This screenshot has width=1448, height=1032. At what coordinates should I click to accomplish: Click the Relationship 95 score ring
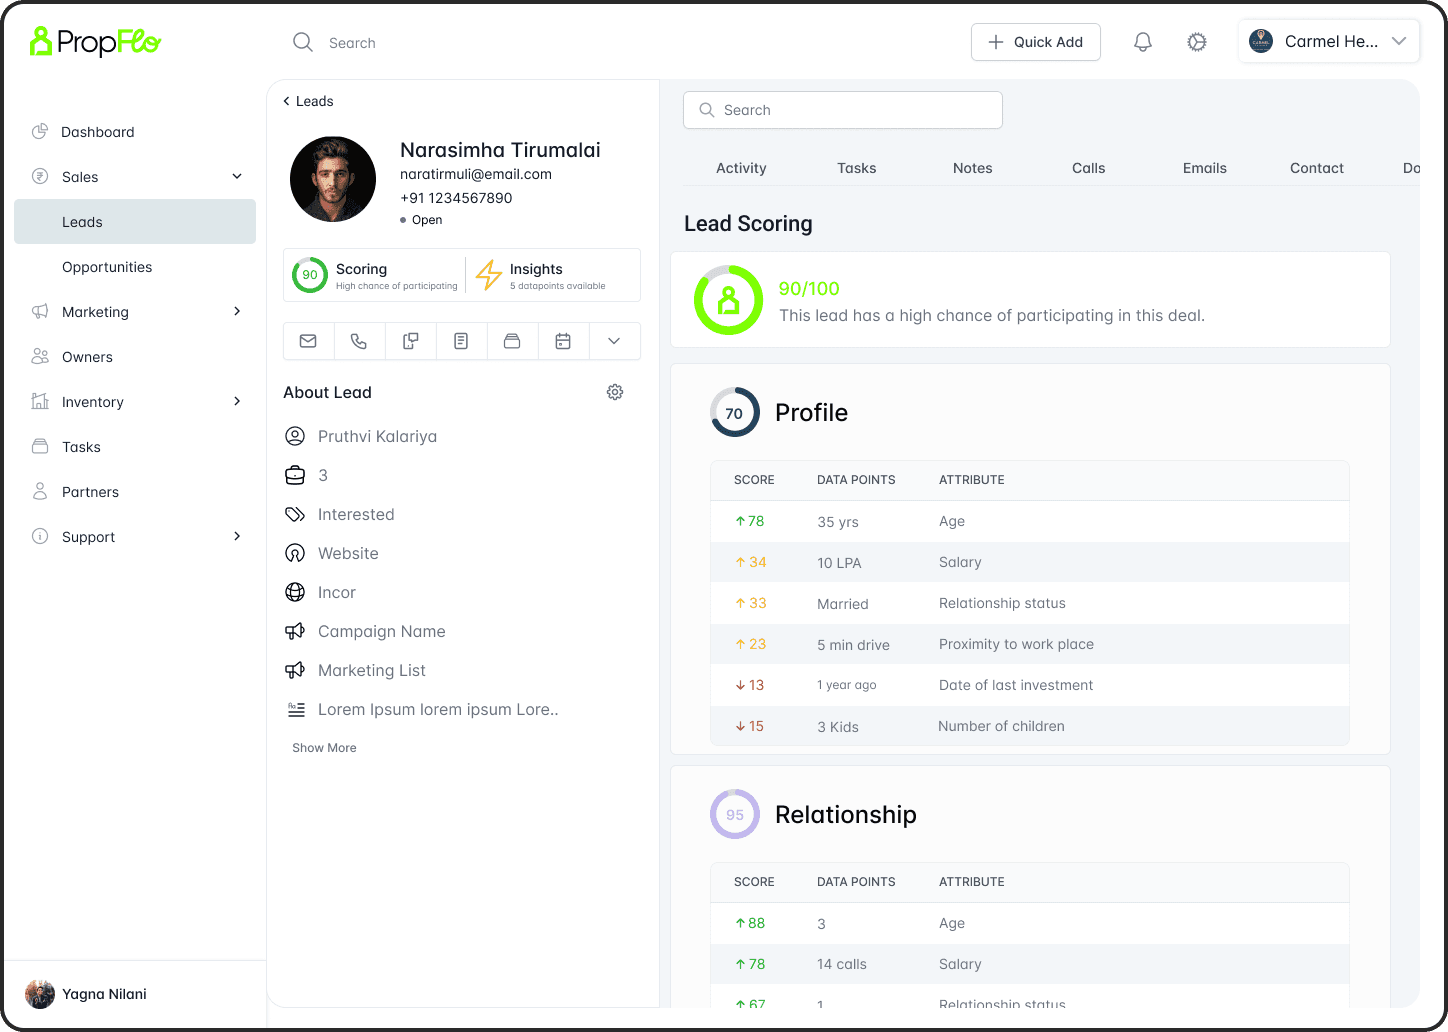(x=735, y=814)
